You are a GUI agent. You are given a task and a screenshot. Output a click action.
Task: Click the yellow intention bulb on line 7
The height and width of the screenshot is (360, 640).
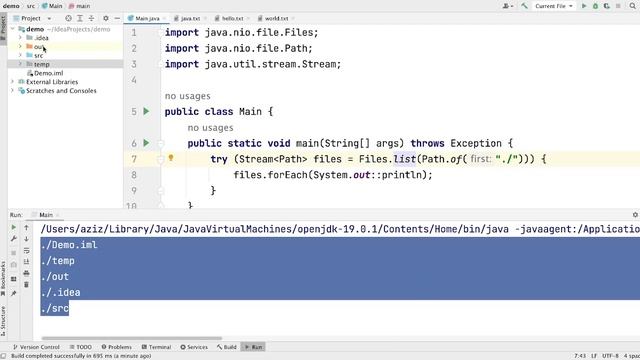(171, 158)
